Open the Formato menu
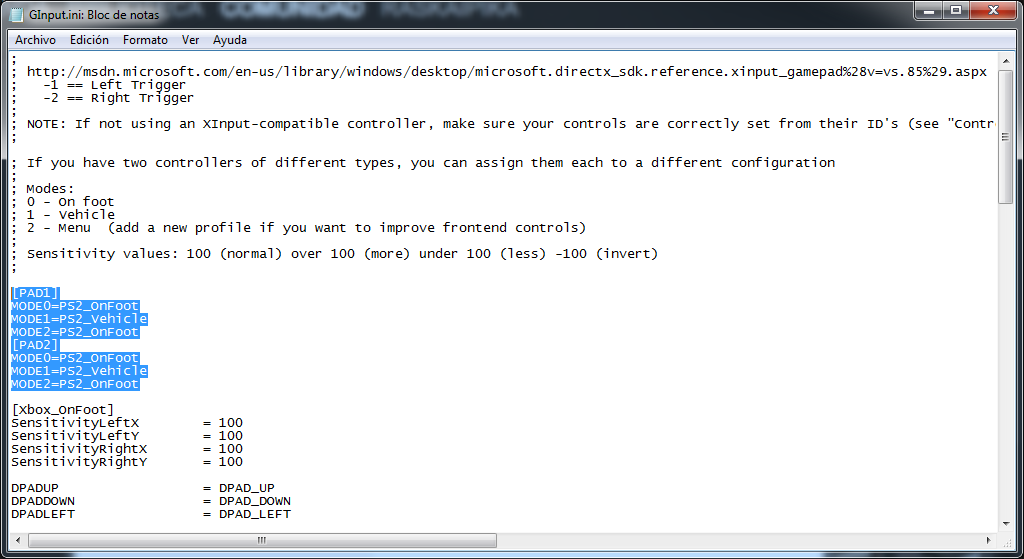Screen dimensions: 1024x559 [145, 40]
